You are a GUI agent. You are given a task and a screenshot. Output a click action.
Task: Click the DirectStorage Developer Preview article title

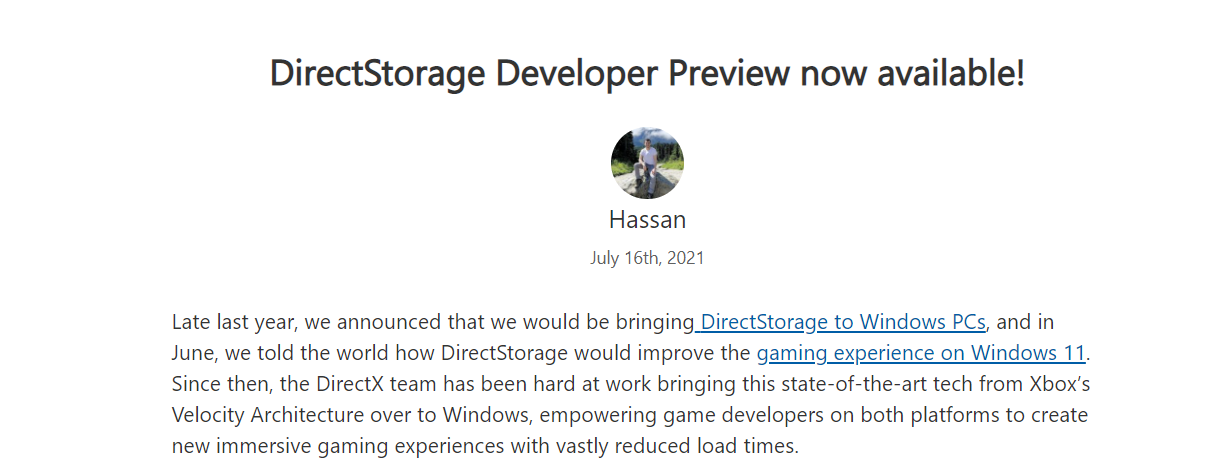(647, 73)
